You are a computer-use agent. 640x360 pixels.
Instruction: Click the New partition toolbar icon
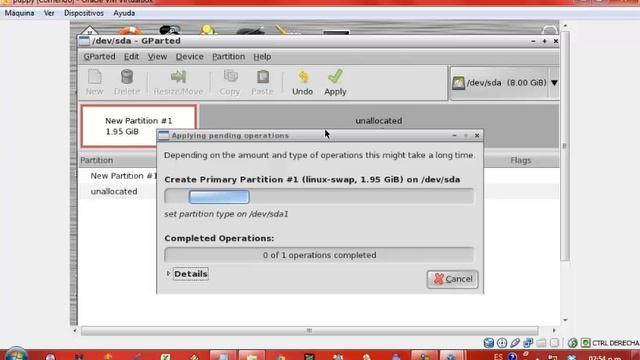[94, 77]
